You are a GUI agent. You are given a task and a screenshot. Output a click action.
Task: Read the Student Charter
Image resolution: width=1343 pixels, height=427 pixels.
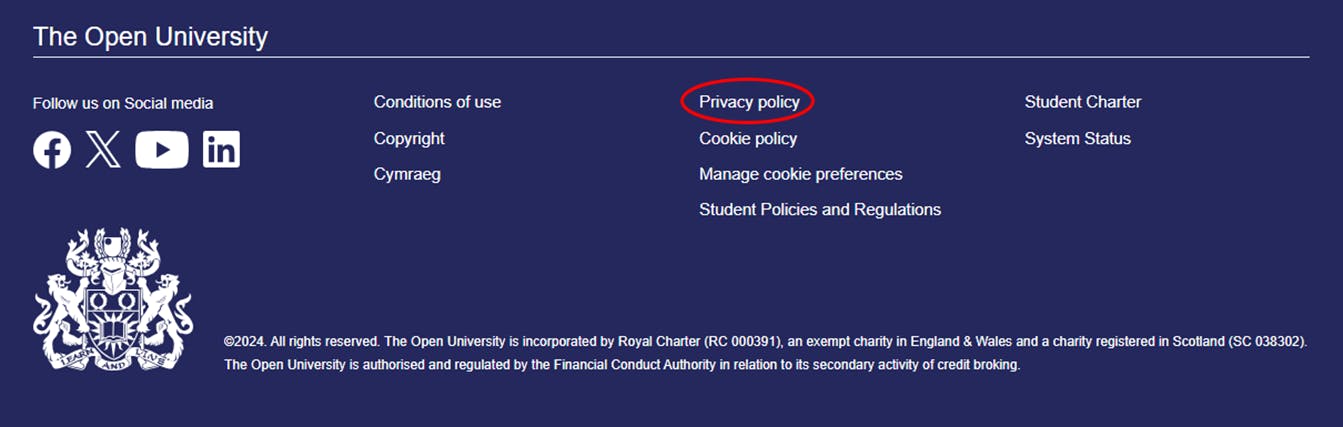[x=1082, y=102]
